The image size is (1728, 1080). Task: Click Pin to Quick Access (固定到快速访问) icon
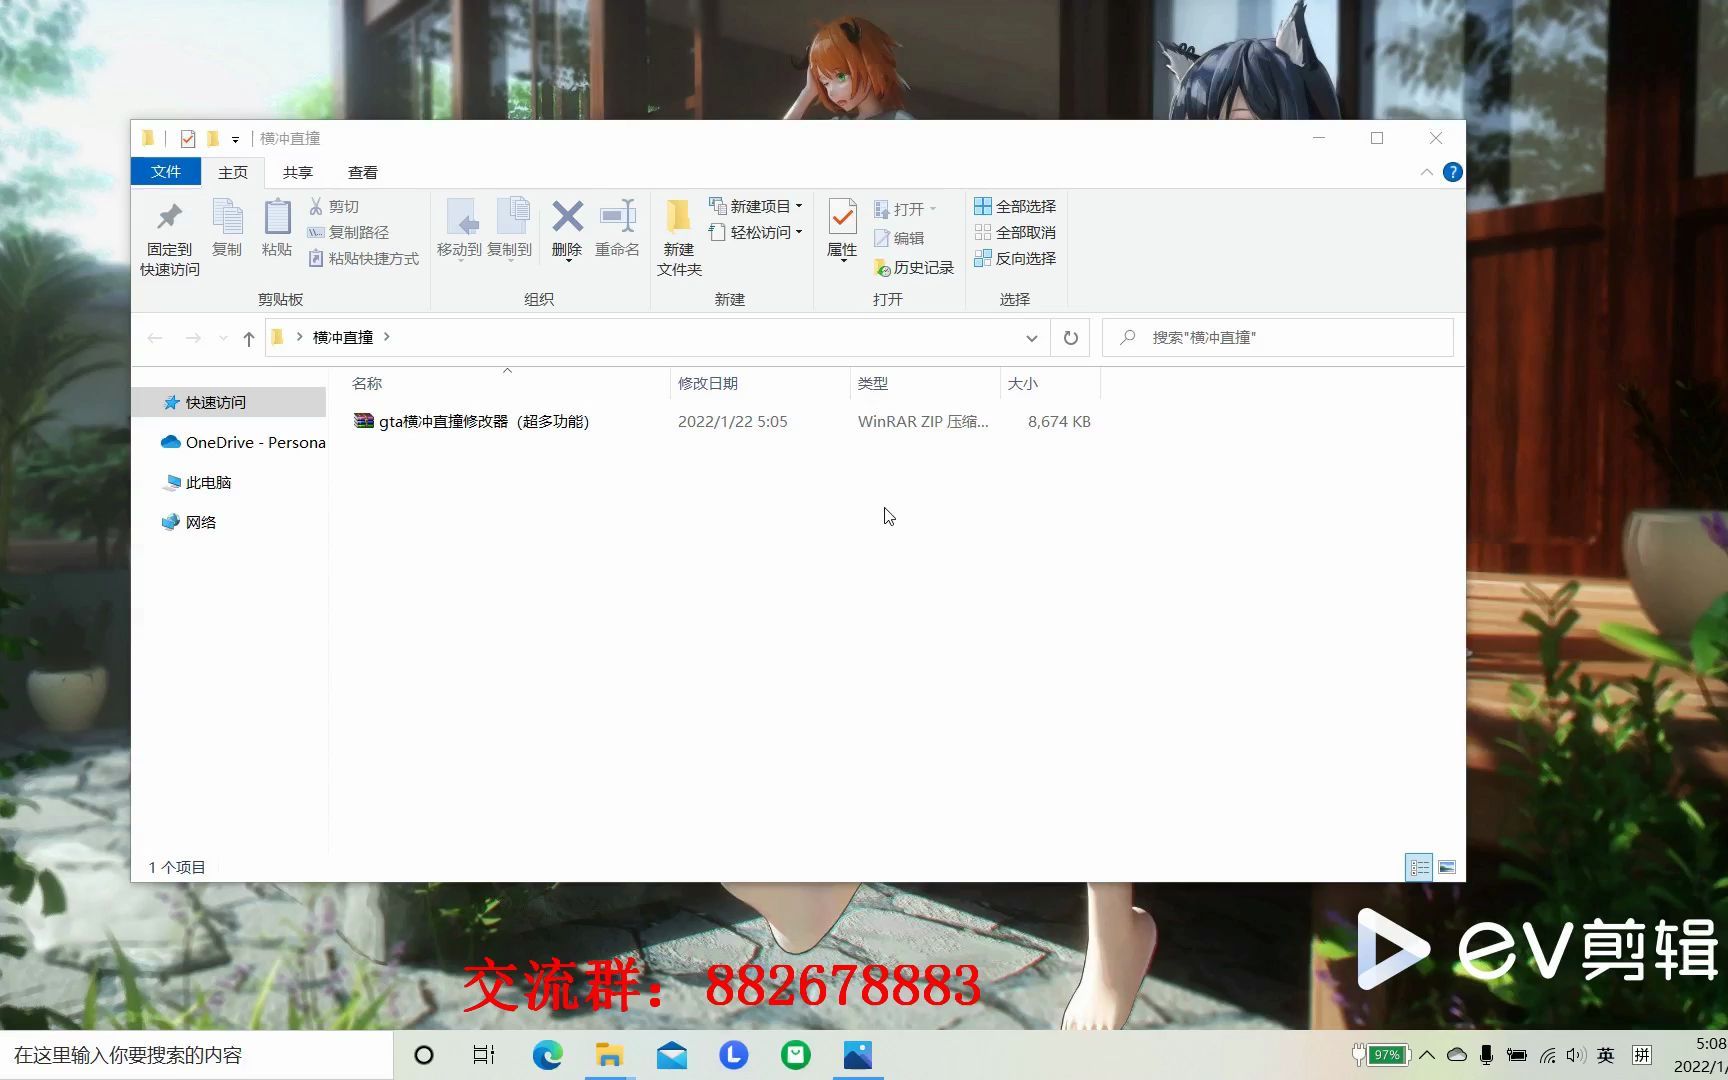coord(169,217)
